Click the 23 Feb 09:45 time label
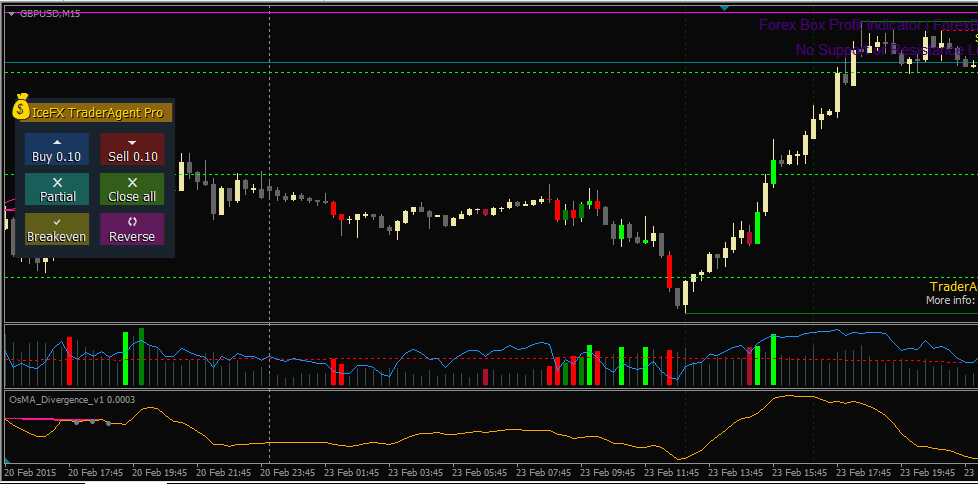Image resolution: width=978 pixels, height=484 pixels. (608, 472)
